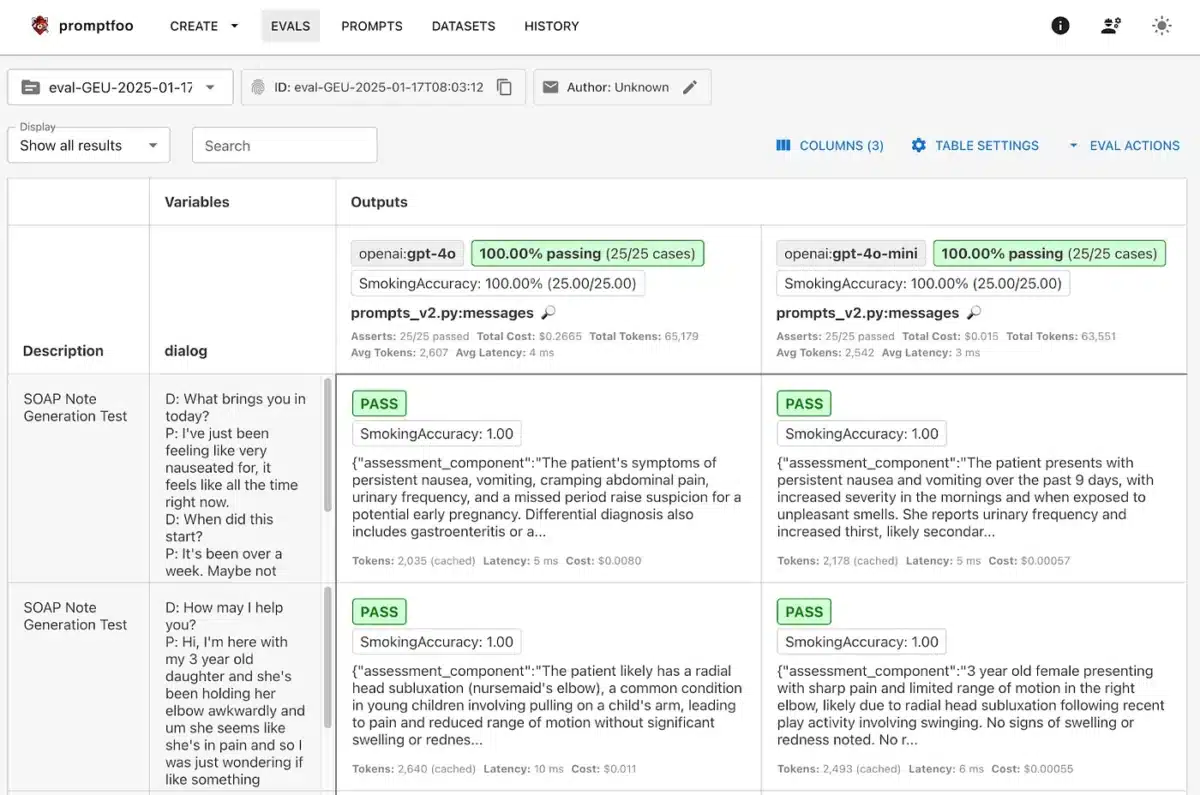Click PASS badge in first gpt-4o-mini result
The height and width of the screenshot is (795, 1200).
[804, 404]
